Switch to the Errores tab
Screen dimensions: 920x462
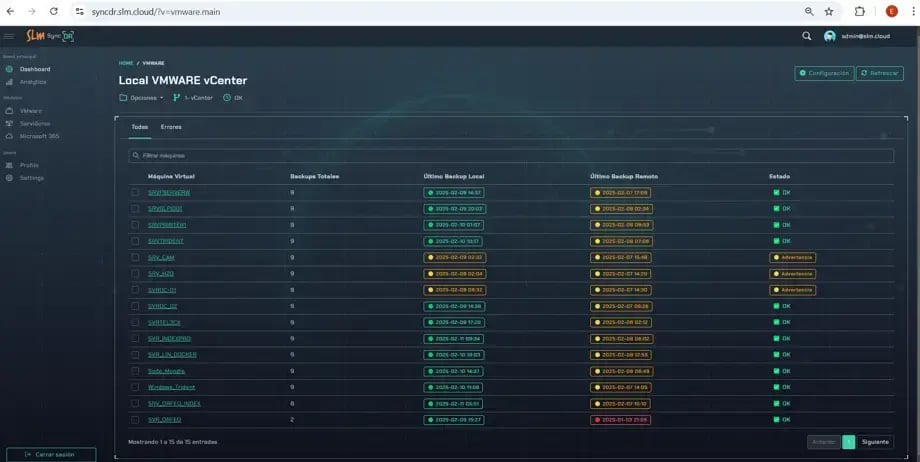click(x=171, y=127)
